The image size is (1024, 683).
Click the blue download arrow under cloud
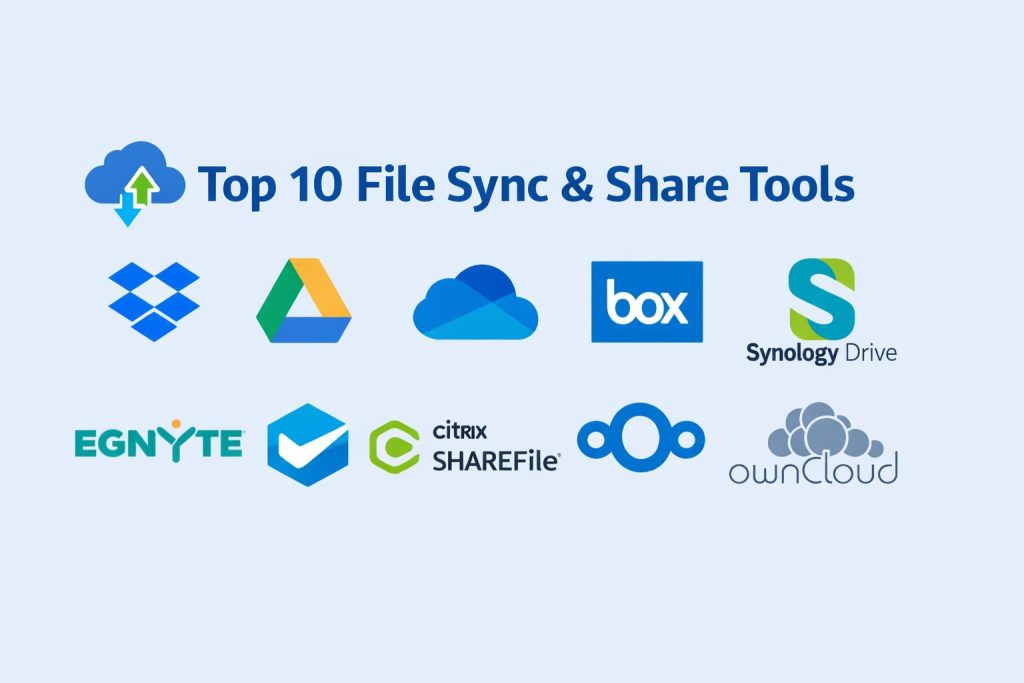tap(127, 209)
